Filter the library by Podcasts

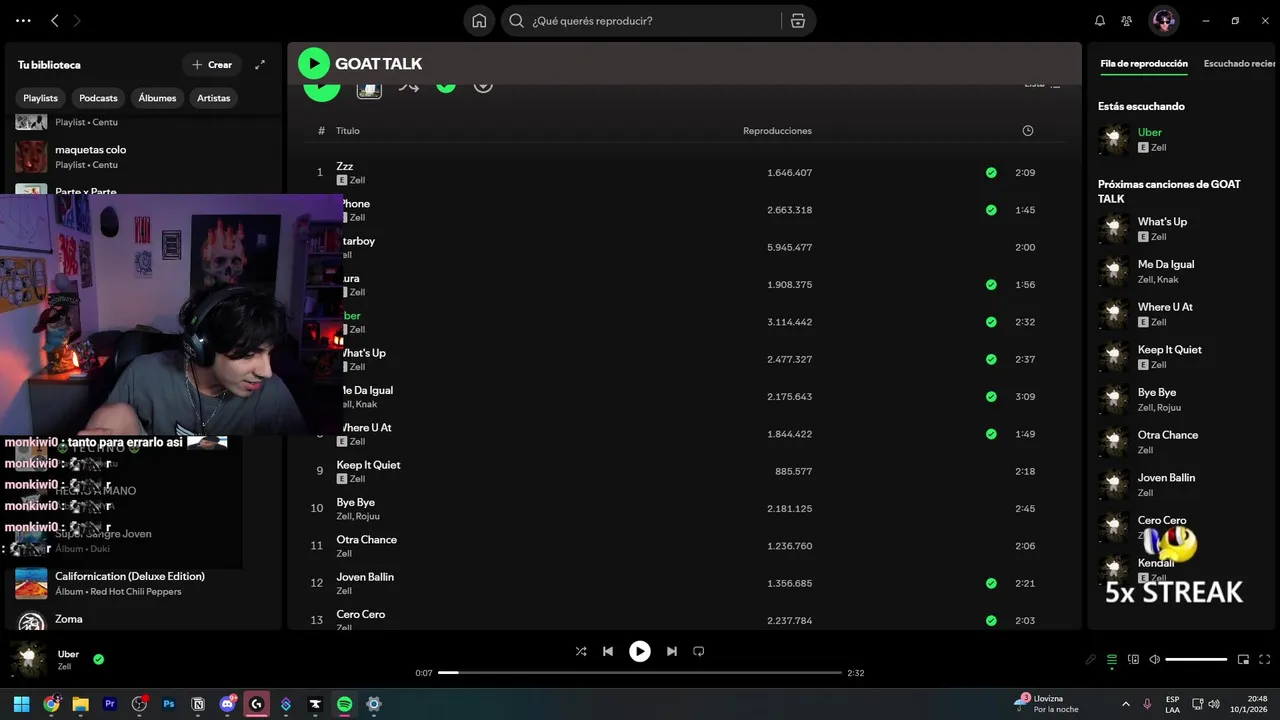(x=98, y=98)
